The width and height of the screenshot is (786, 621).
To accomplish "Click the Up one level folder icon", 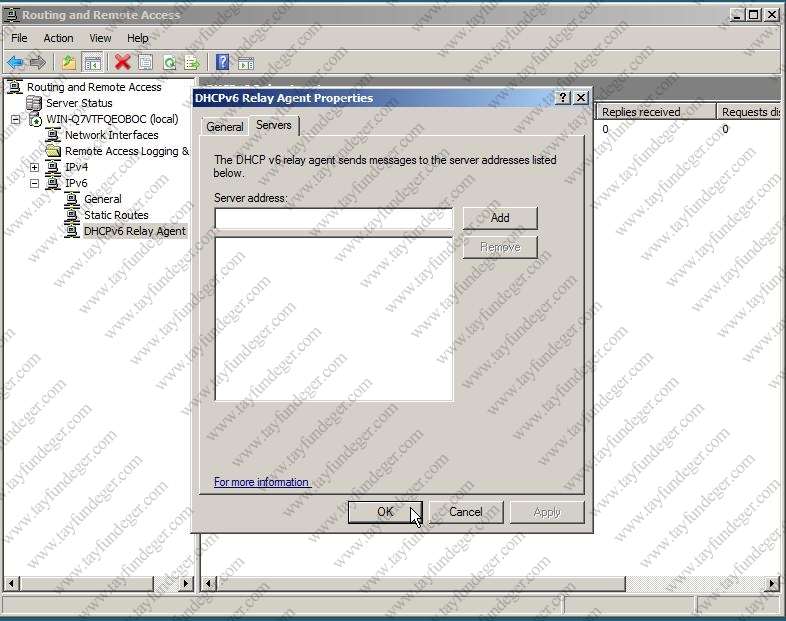I will [69, 63].
